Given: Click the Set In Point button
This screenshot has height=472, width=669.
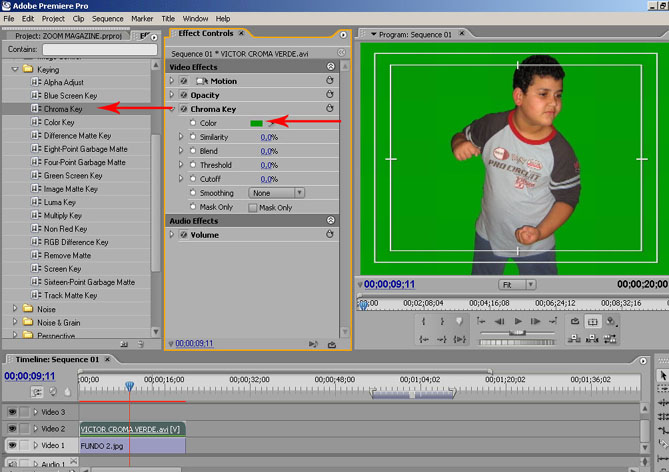Looking at the screenshot, I should click(424, 321).
